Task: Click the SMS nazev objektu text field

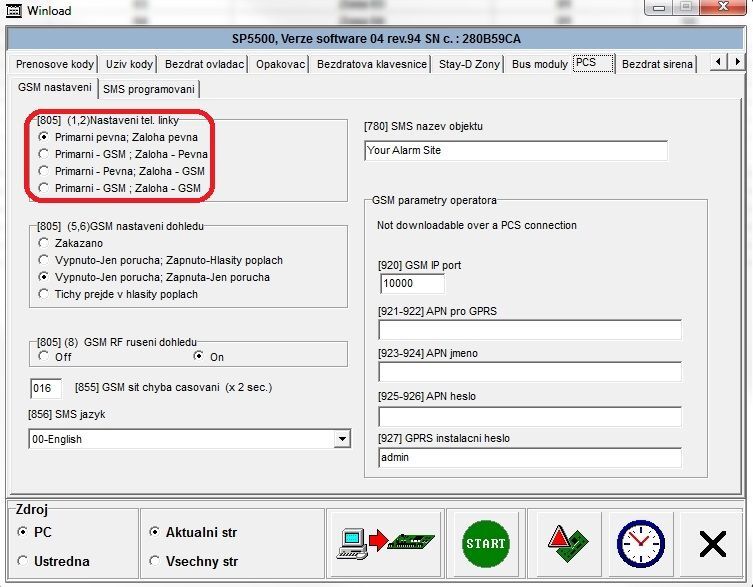Action: click(x=515, y=151)
